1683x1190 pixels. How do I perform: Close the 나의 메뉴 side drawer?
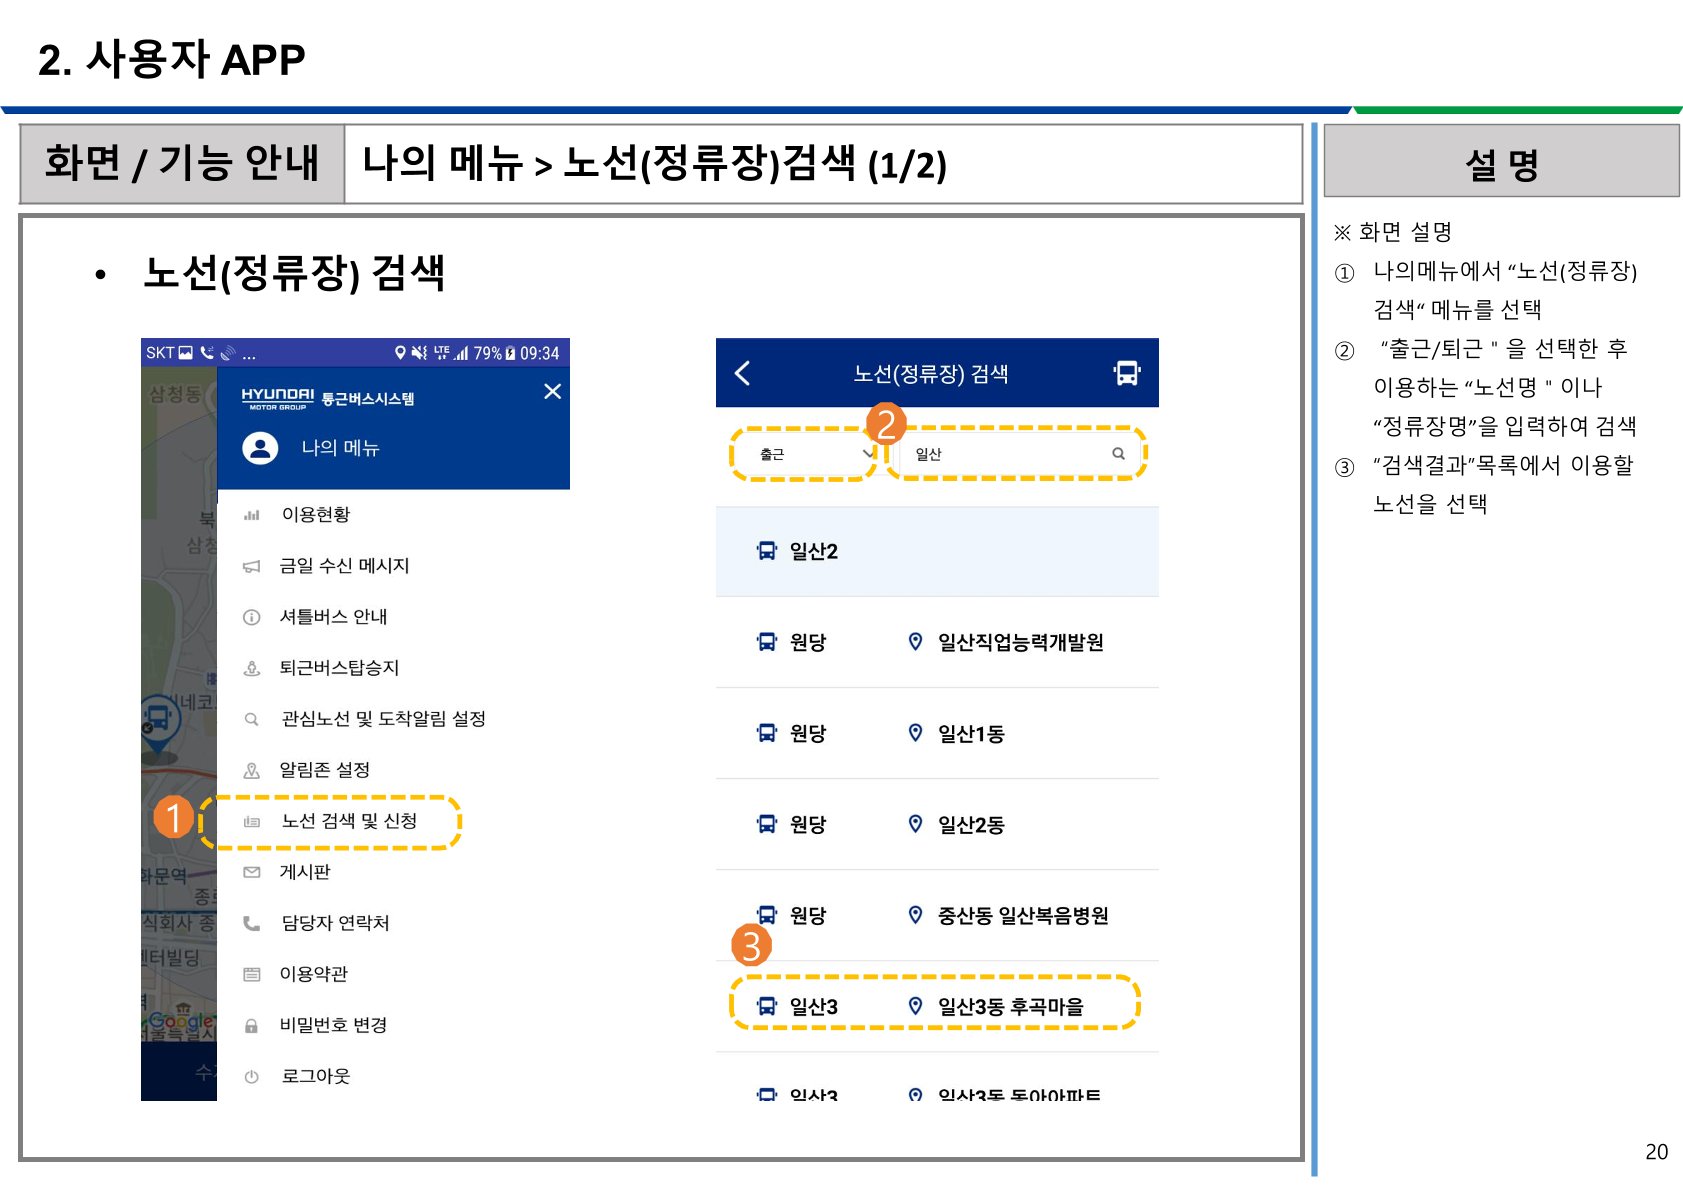(x=552, y=391)
